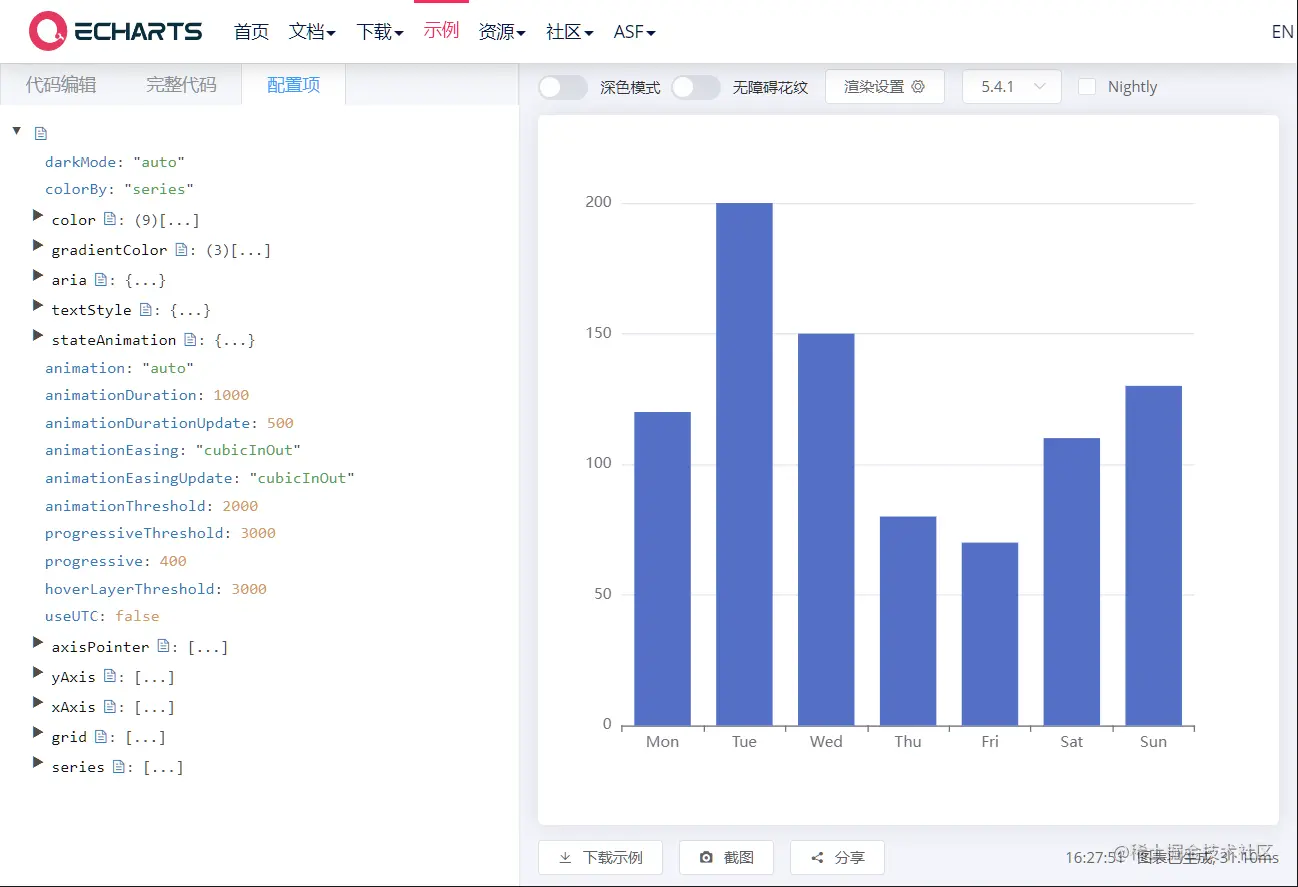Open the 5.4.1 version dropdown
1298x887 pixels.
click(x=1011, y=87)
